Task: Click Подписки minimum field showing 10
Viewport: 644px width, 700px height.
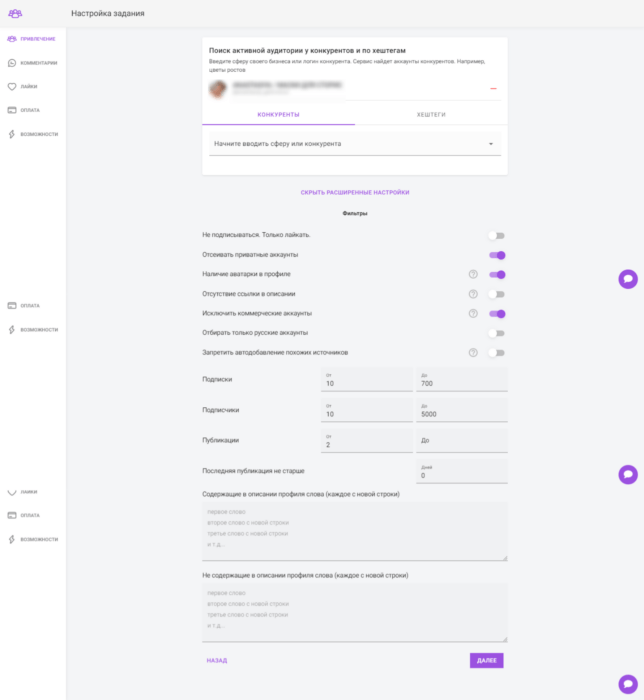Action: coord(367,379)
